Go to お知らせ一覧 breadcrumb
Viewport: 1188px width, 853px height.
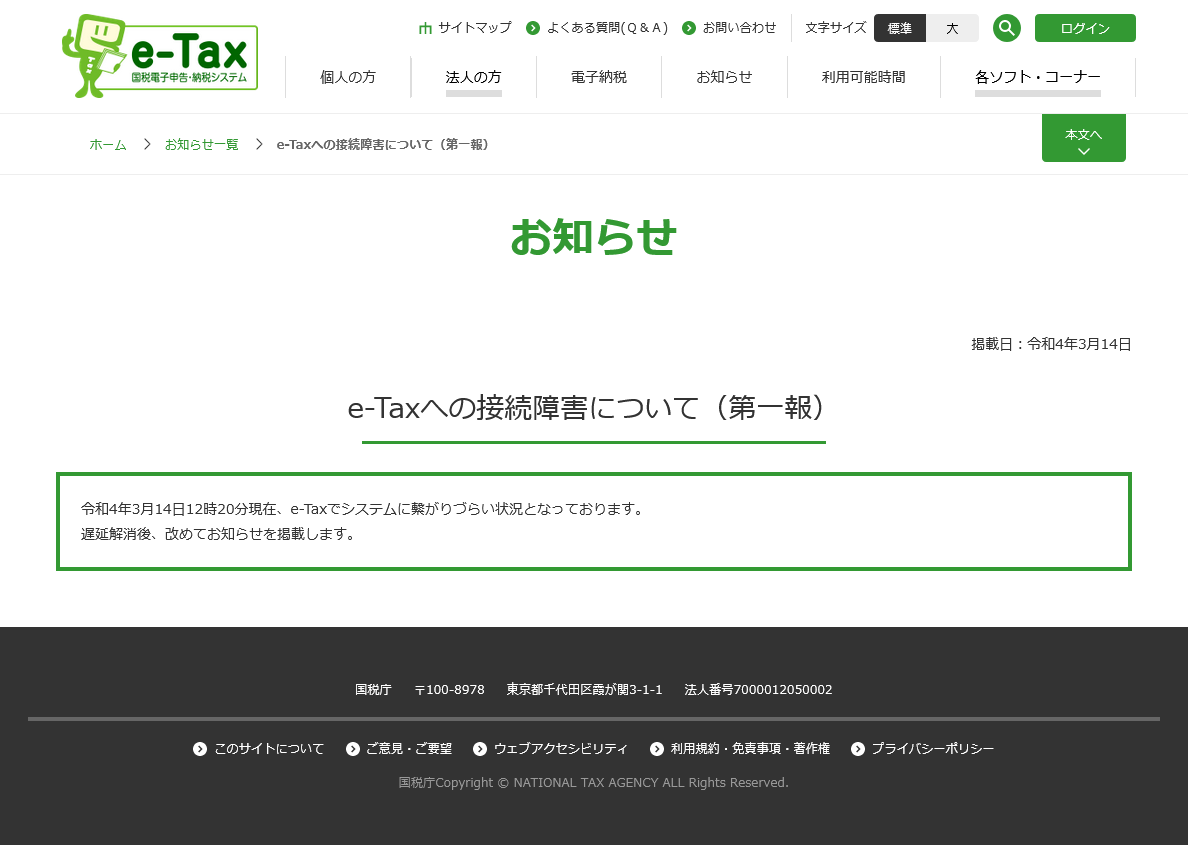click(201, 145)
